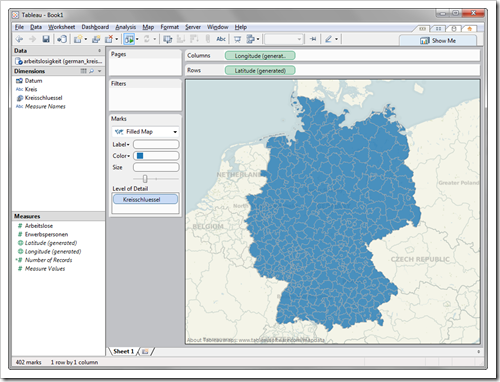Switch to the filmstrip view tab
Image resolution: width=500 pixels, height=382 pixels.
tap(422, 29)
